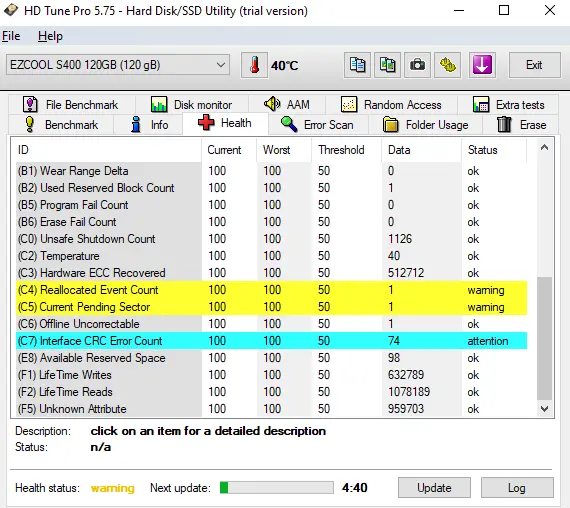Open the Extra tests tab

point(509,105)
